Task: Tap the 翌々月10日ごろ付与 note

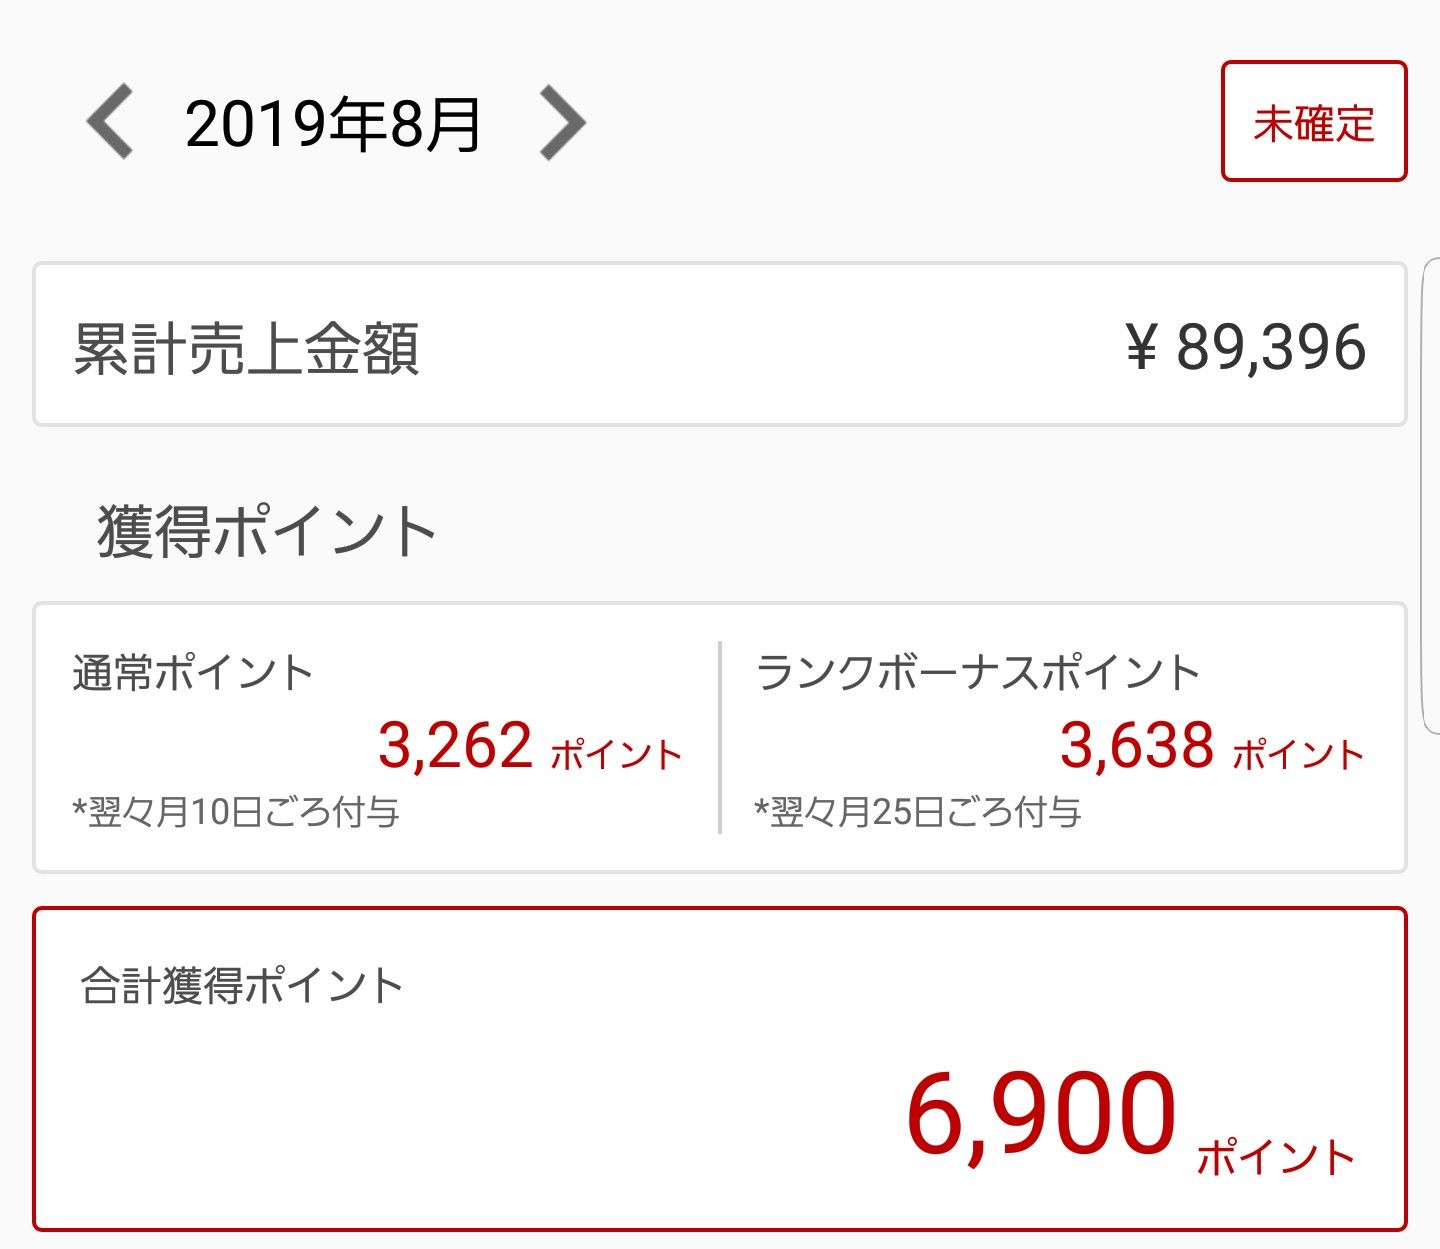Action: click(x=236, y=812)
